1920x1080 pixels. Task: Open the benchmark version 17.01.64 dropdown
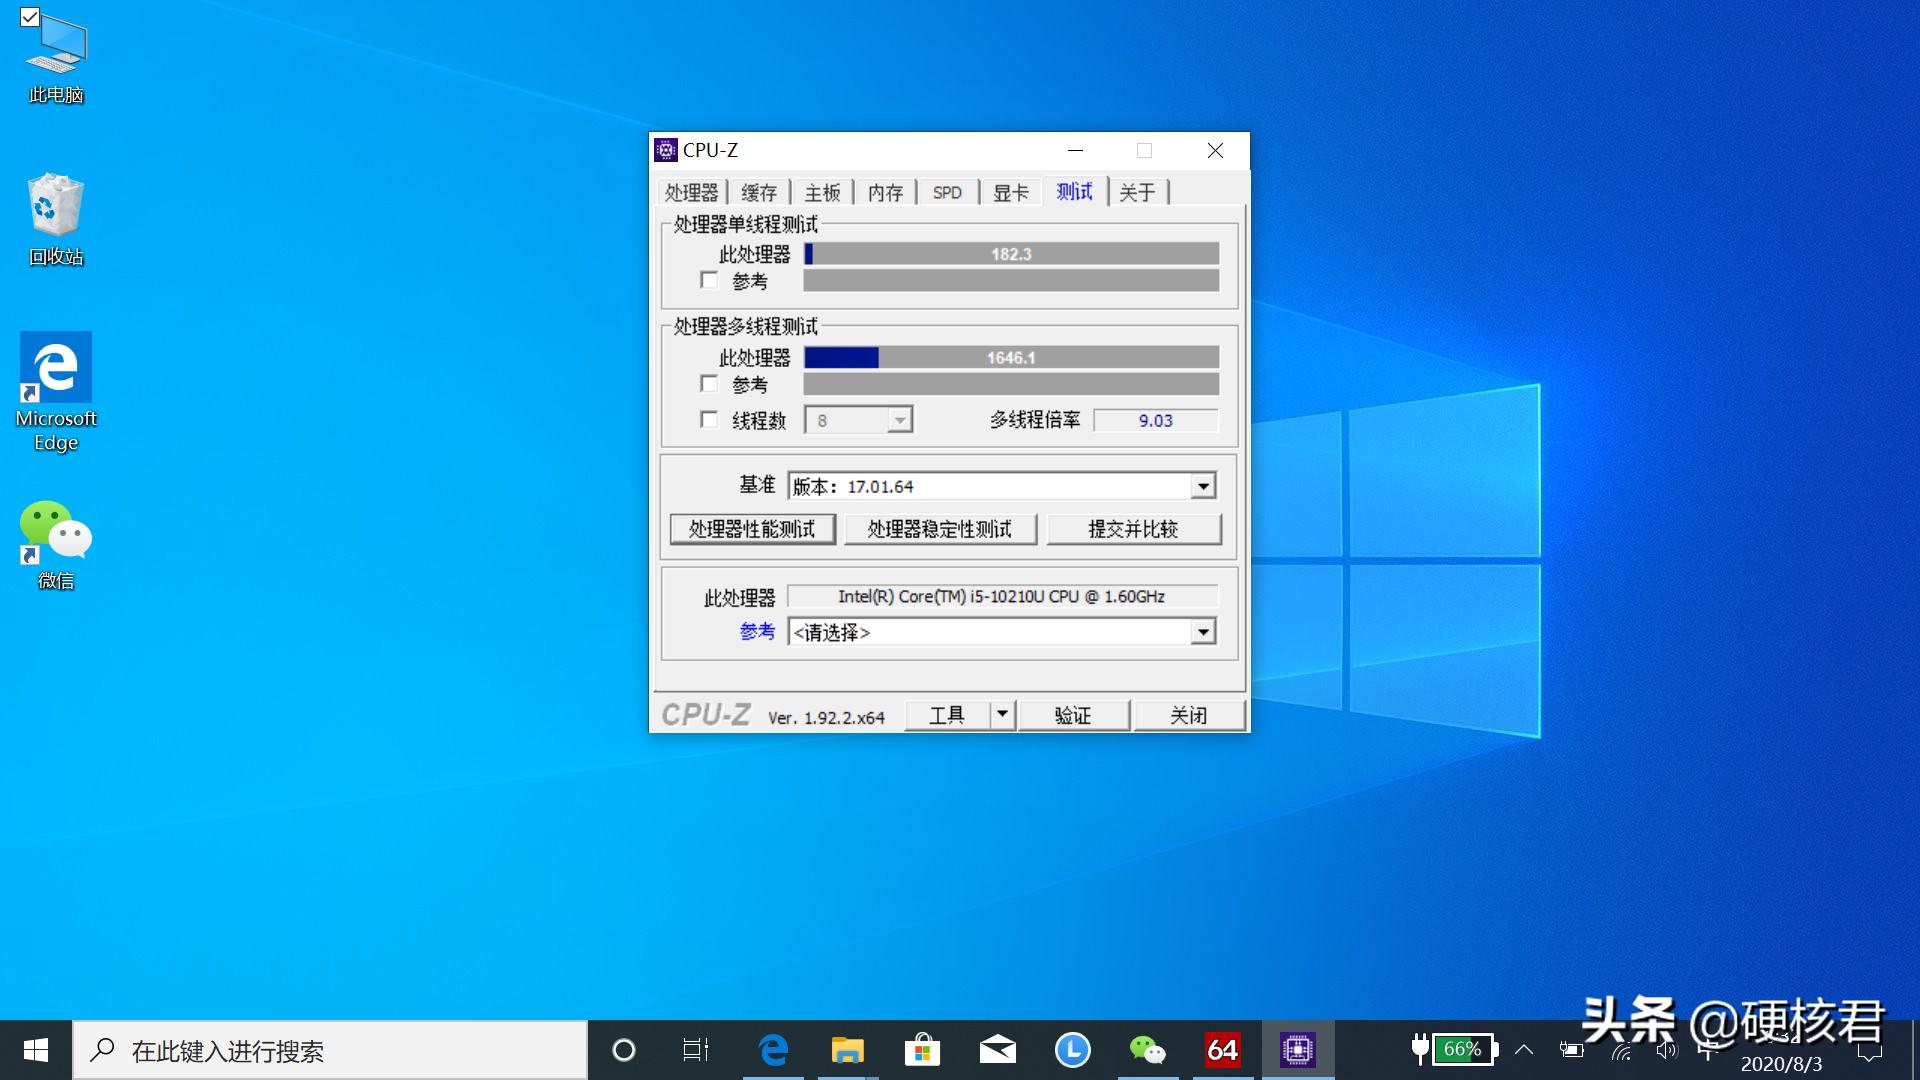pyautogui.click(x=1203, y=486)
